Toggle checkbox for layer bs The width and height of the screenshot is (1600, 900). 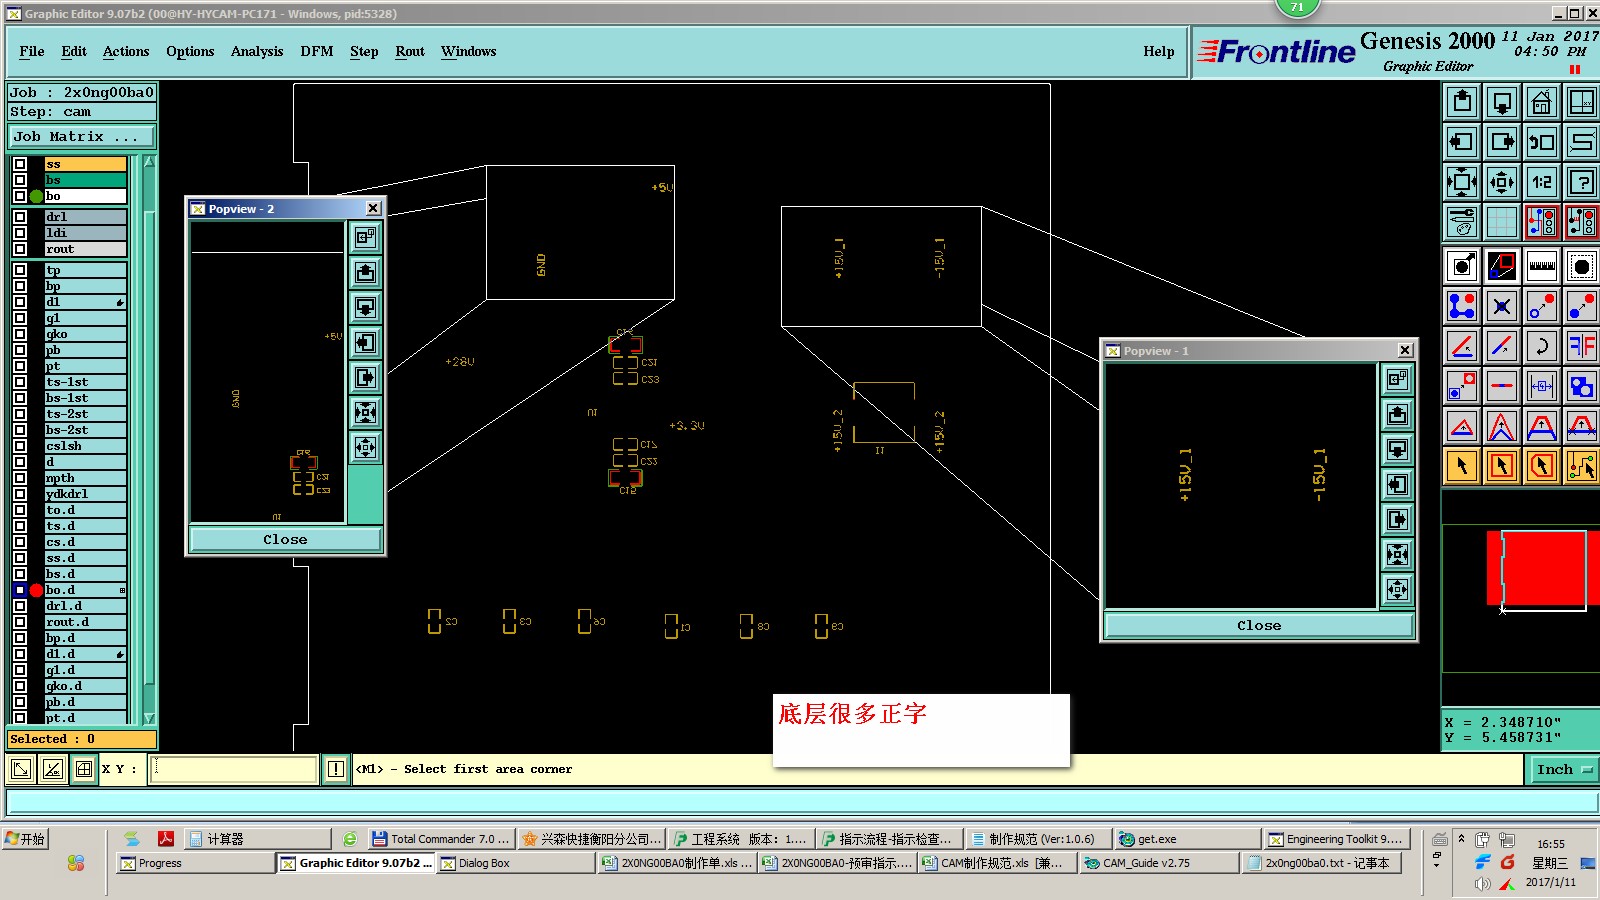20,180
